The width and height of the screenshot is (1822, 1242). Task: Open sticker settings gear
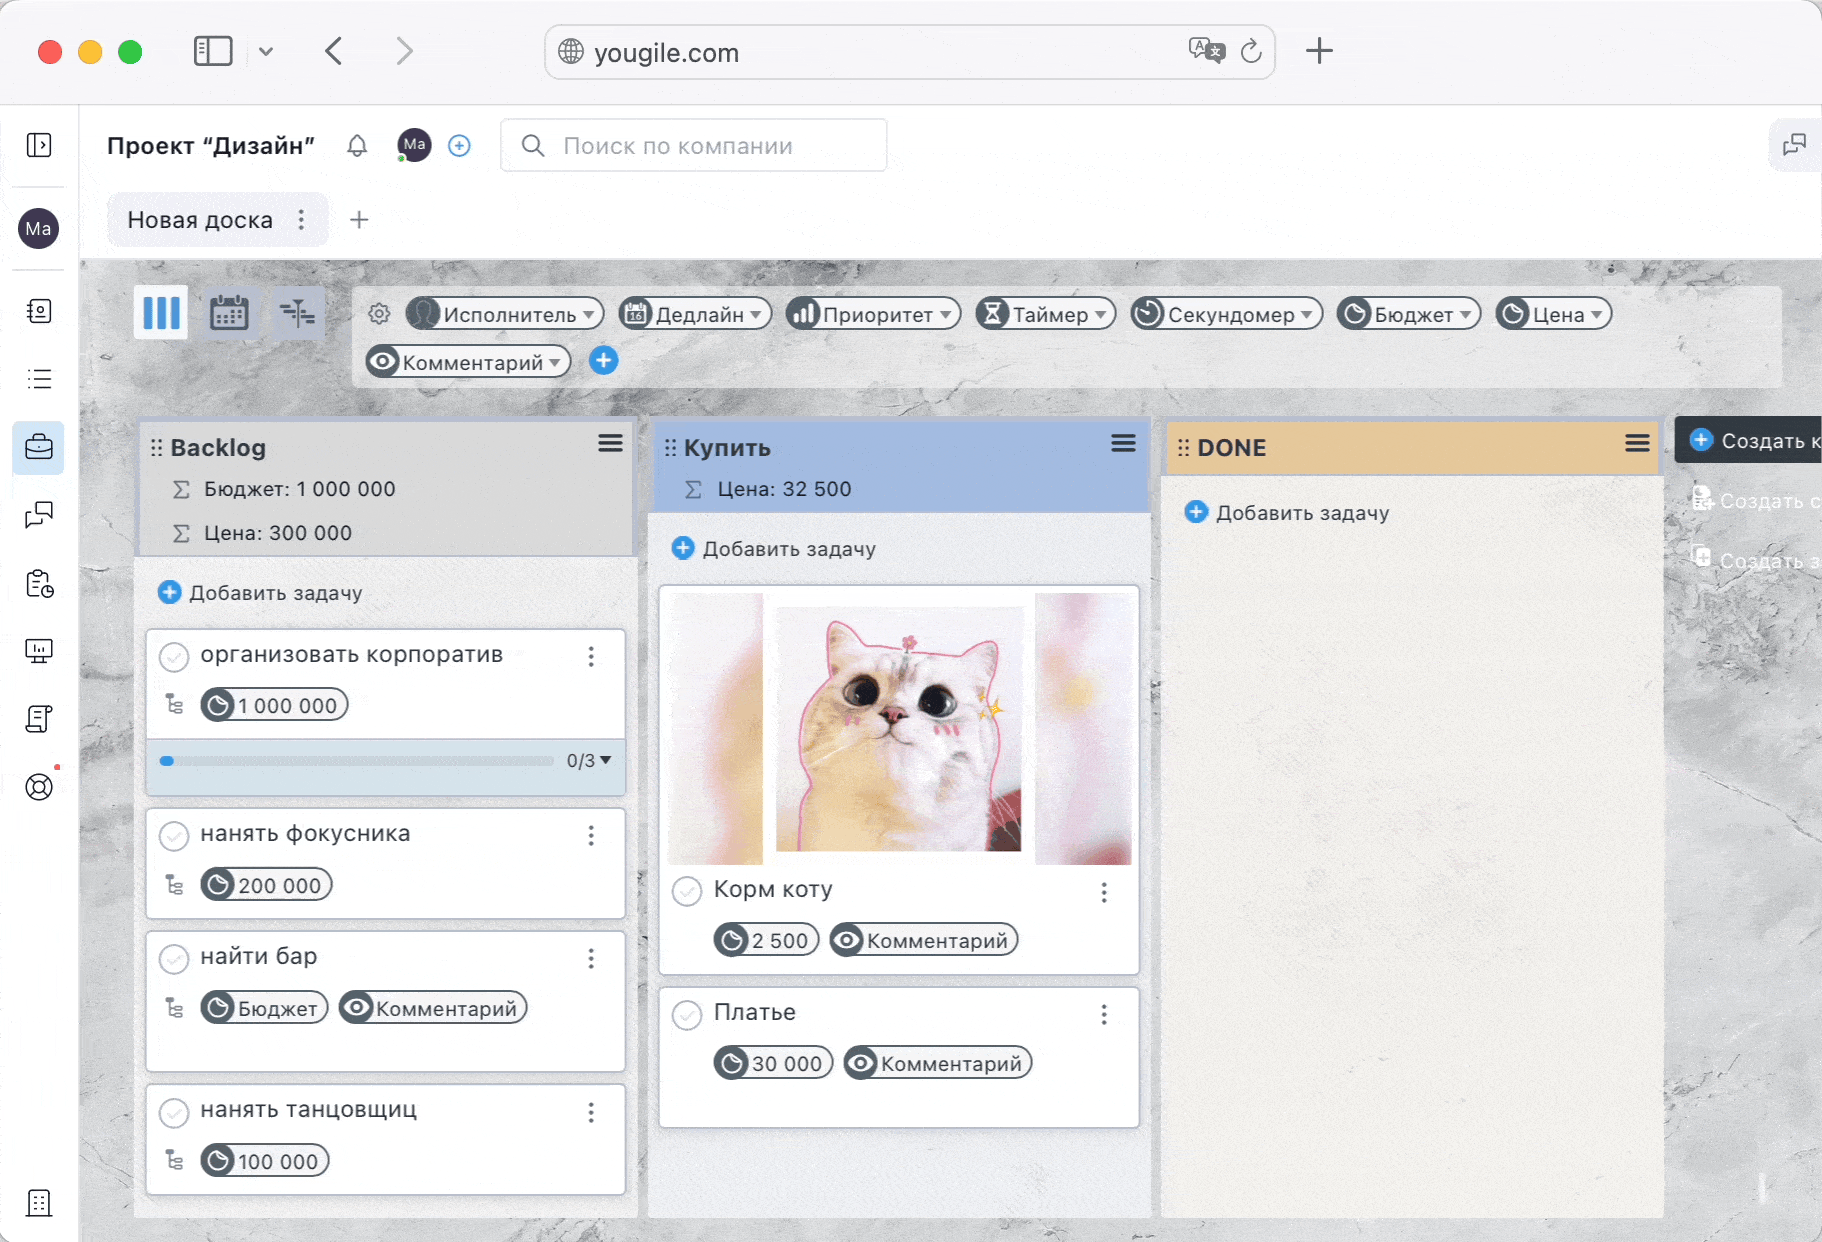pyautogui.click(x=379, y=314)
